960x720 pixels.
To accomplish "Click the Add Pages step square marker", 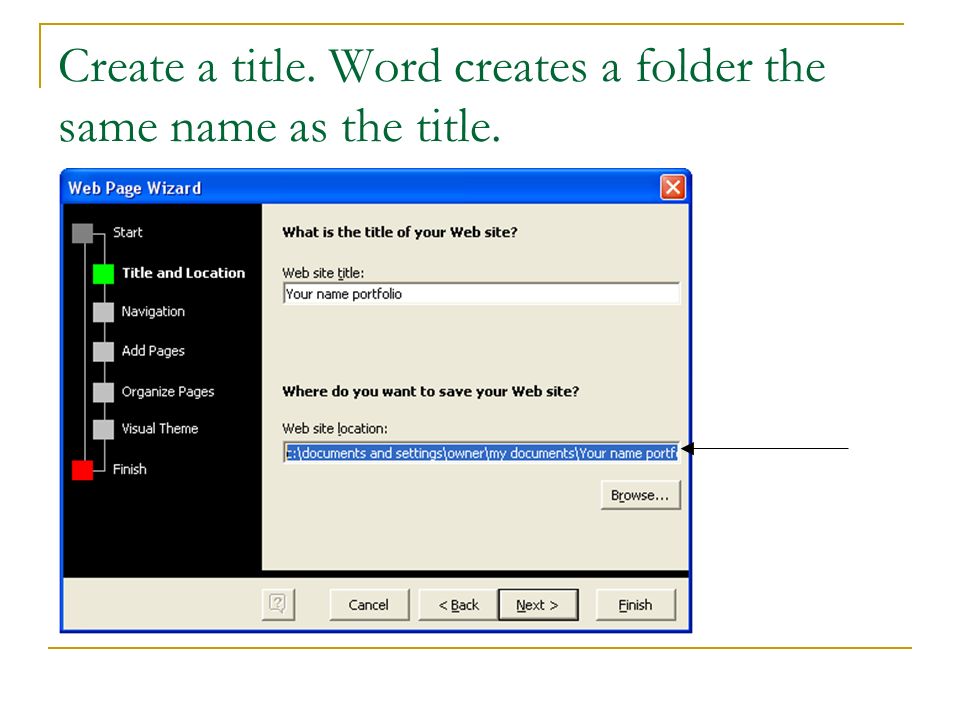I will [103, 352].
